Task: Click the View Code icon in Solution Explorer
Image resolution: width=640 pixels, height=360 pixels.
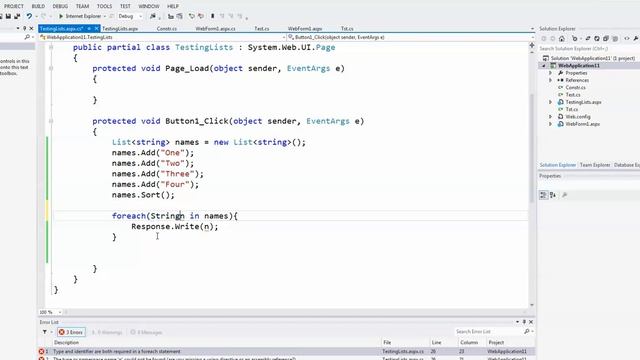Action: point(627,39)
